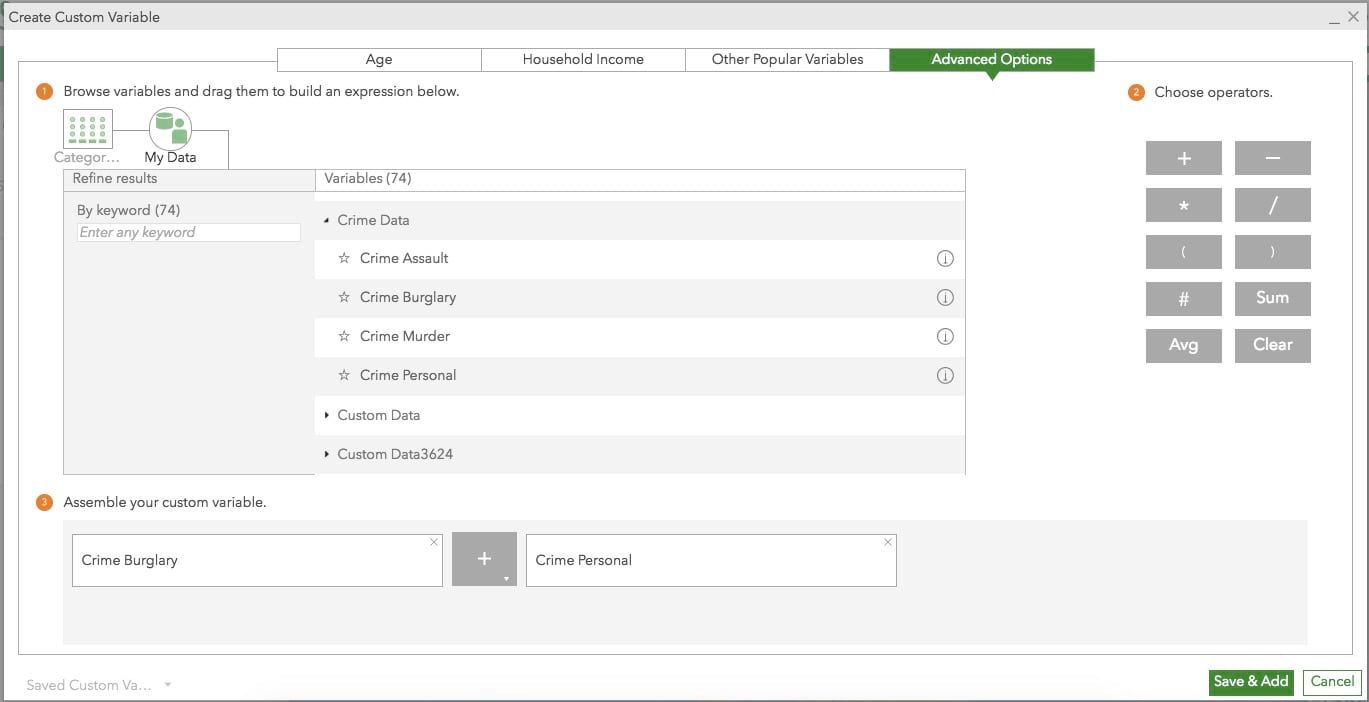Focus the keyword search field
Viewport: 1369px width, 702px height.
pyautogui.click(x=188, y=232)
